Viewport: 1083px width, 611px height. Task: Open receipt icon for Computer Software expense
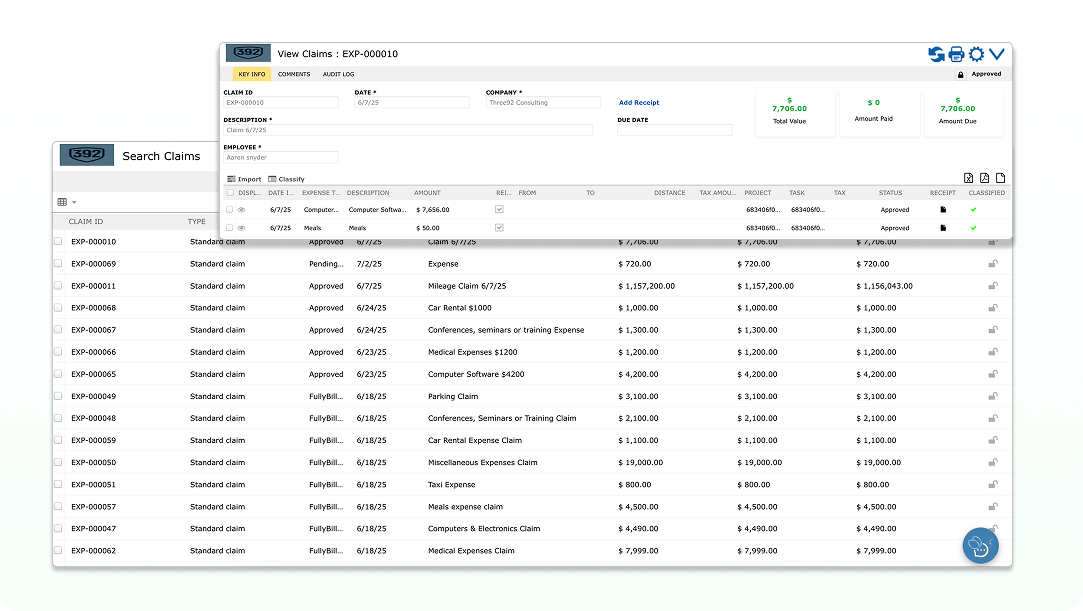pyautogui.click(x=943, y=210)
